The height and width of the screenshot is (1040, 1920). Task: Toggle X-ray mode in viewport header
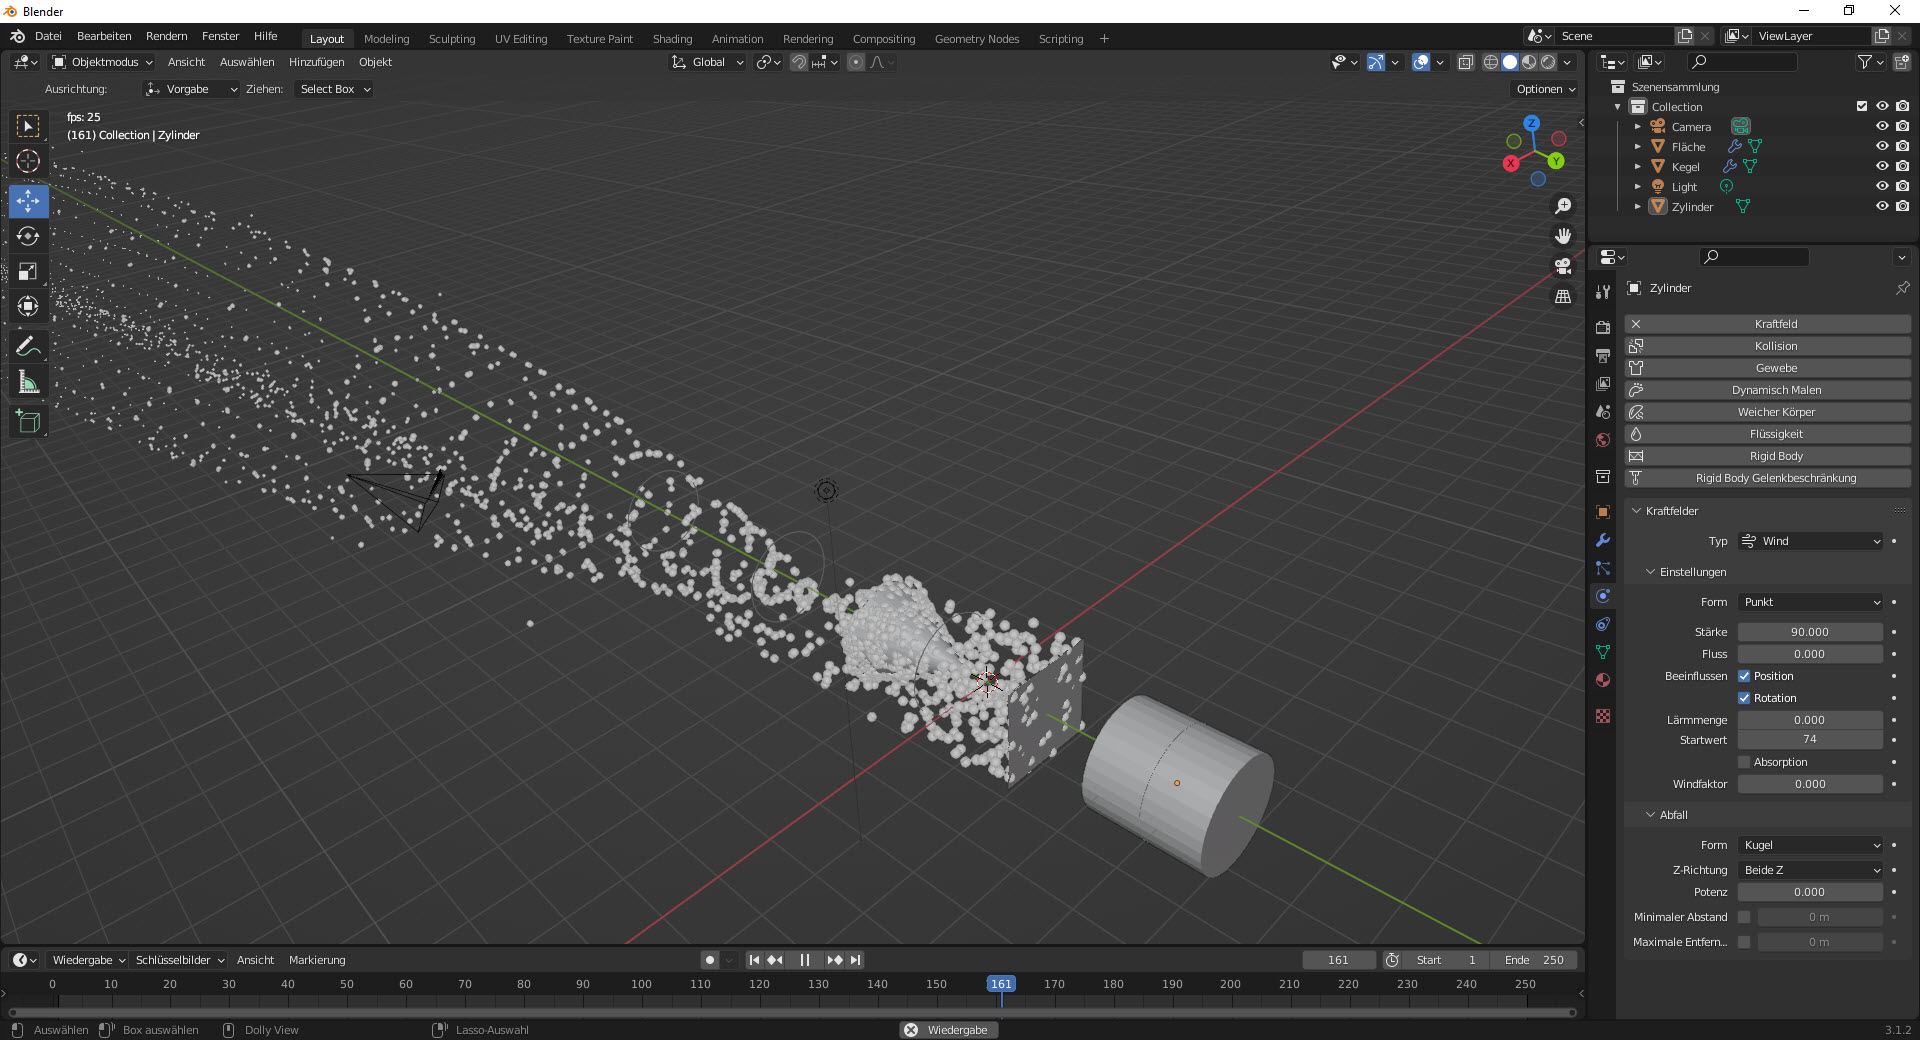click(1465, 62)
